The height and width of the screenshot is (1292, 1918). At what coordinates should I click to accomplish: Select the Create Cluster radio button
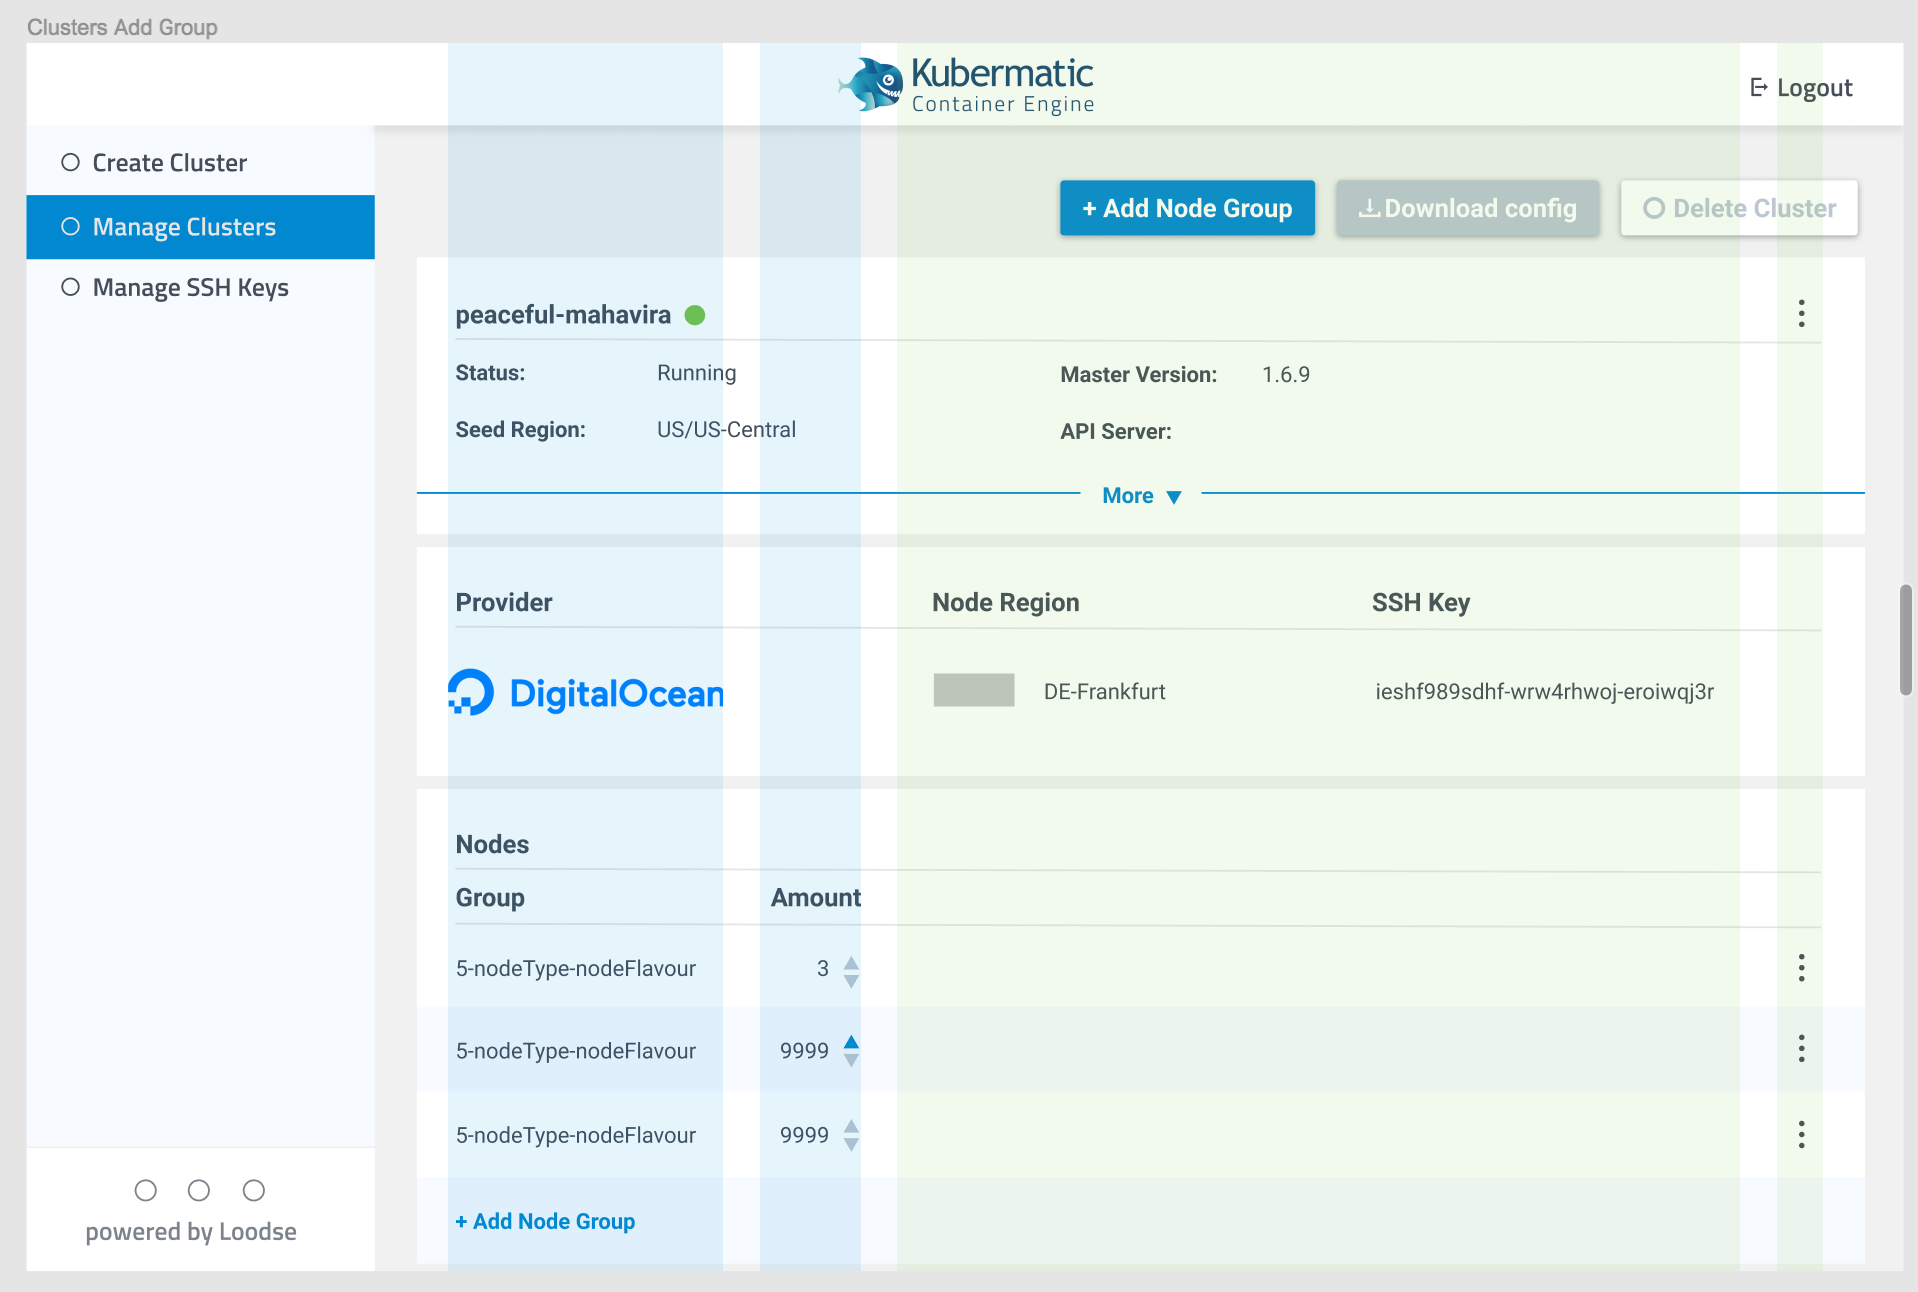(70, 161)
